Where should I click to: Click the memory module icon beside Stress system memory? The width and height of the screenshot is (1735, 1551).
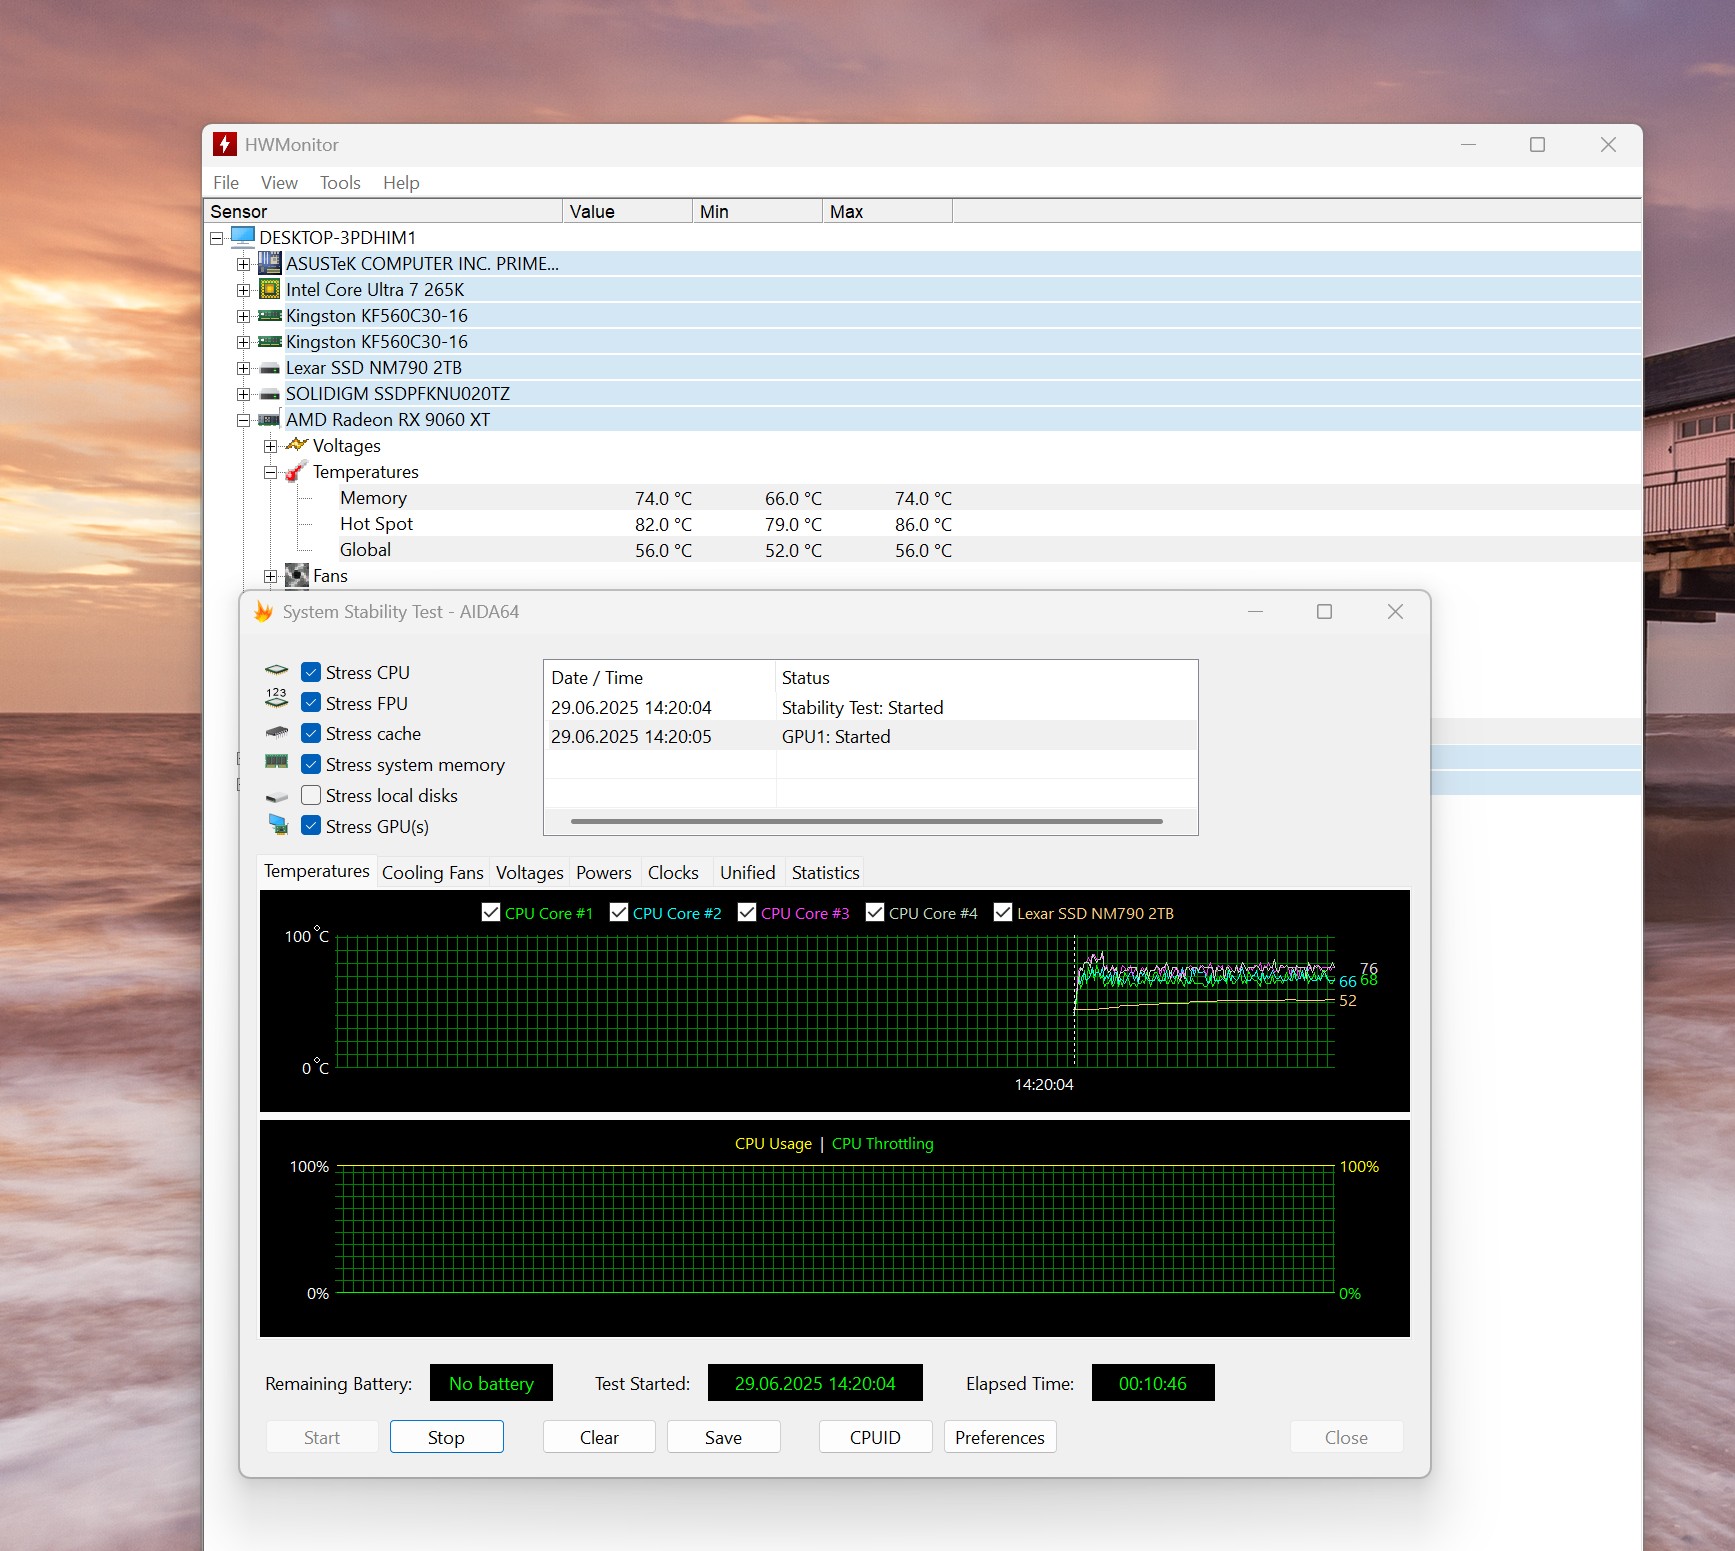pyautogui.click(x=276, y=762)
